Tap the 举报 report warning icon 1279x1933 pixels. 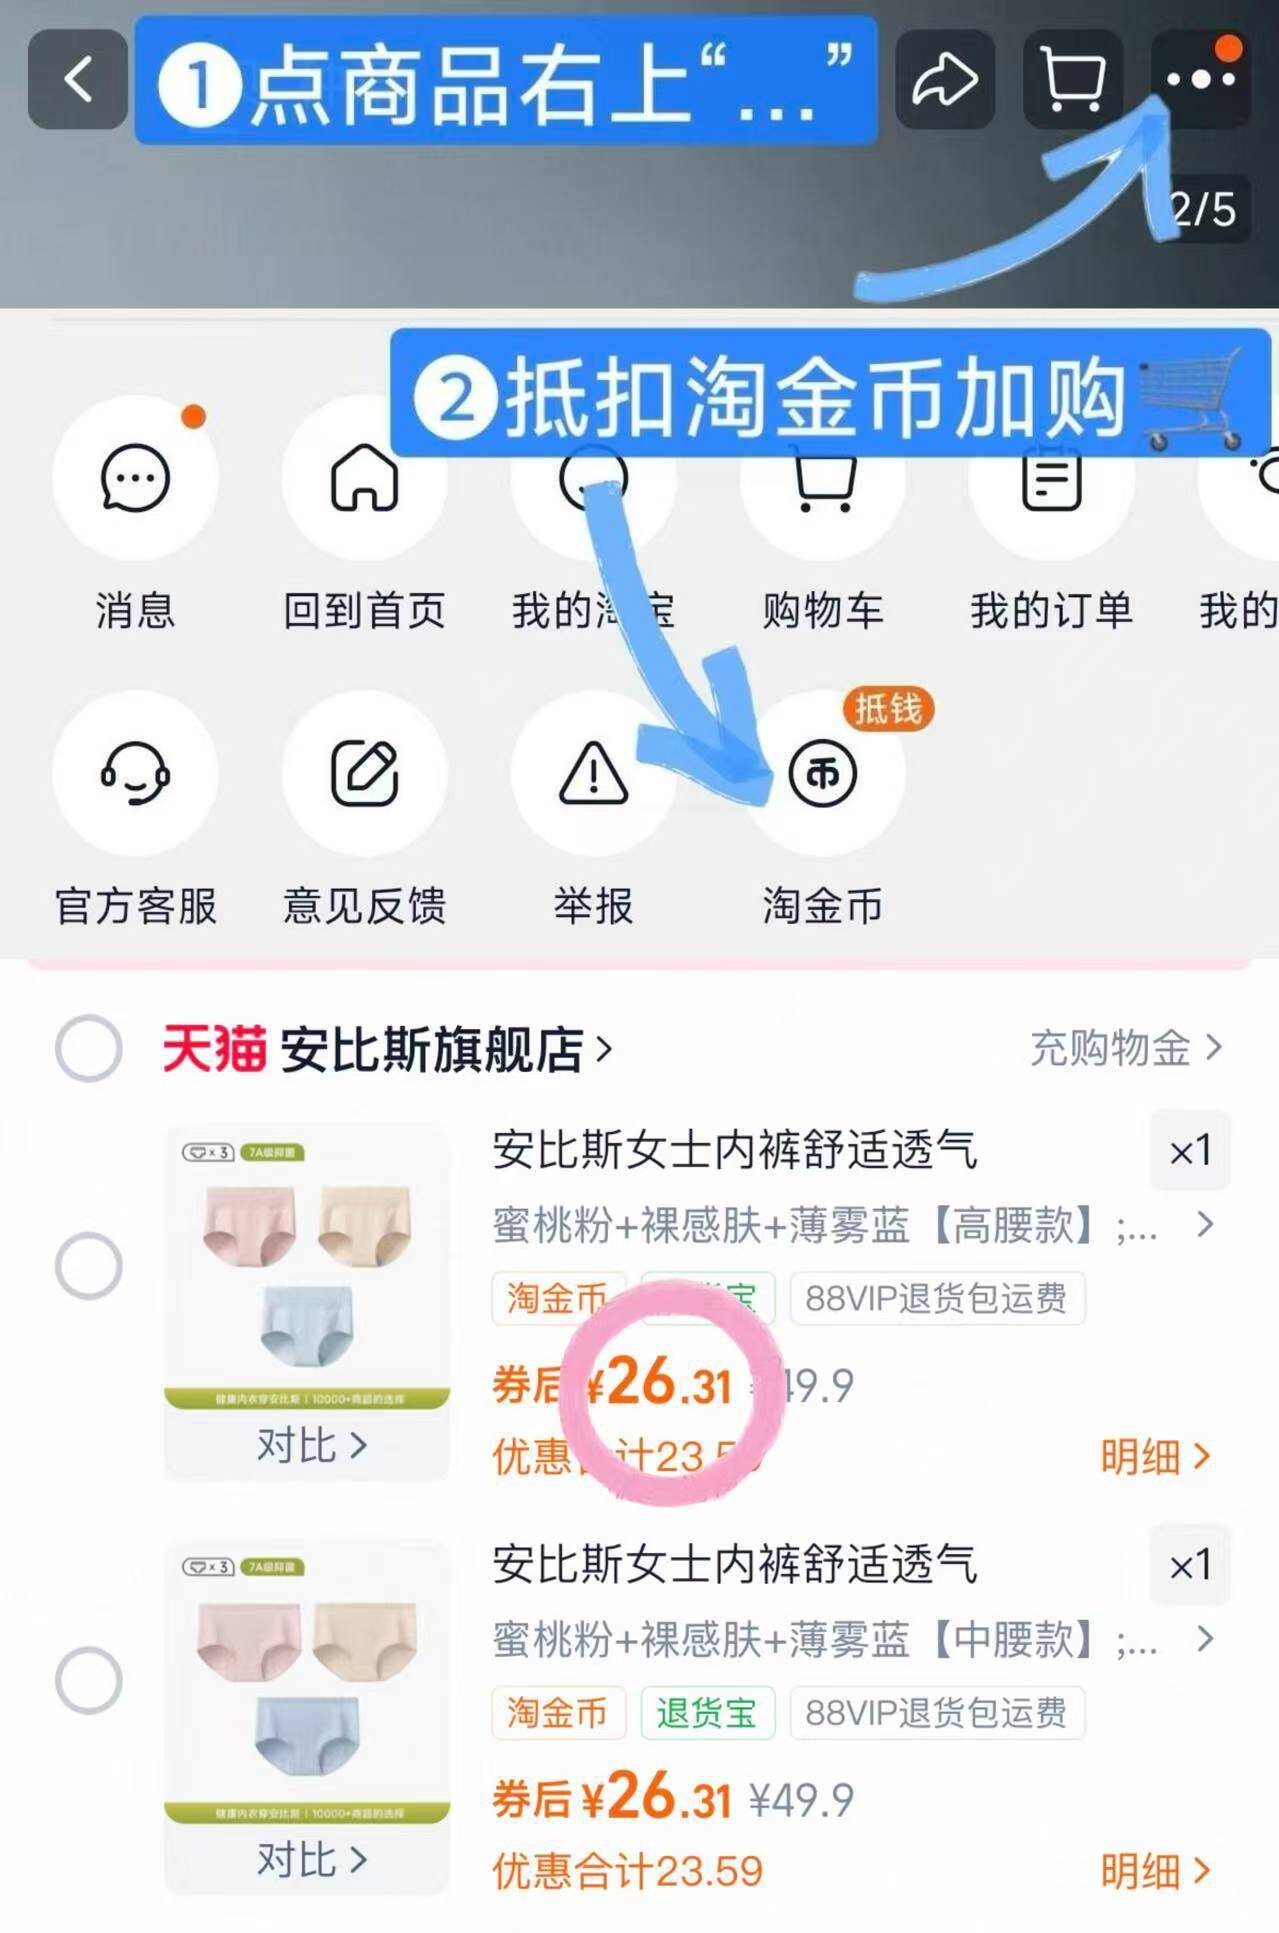tap(593, 773)
